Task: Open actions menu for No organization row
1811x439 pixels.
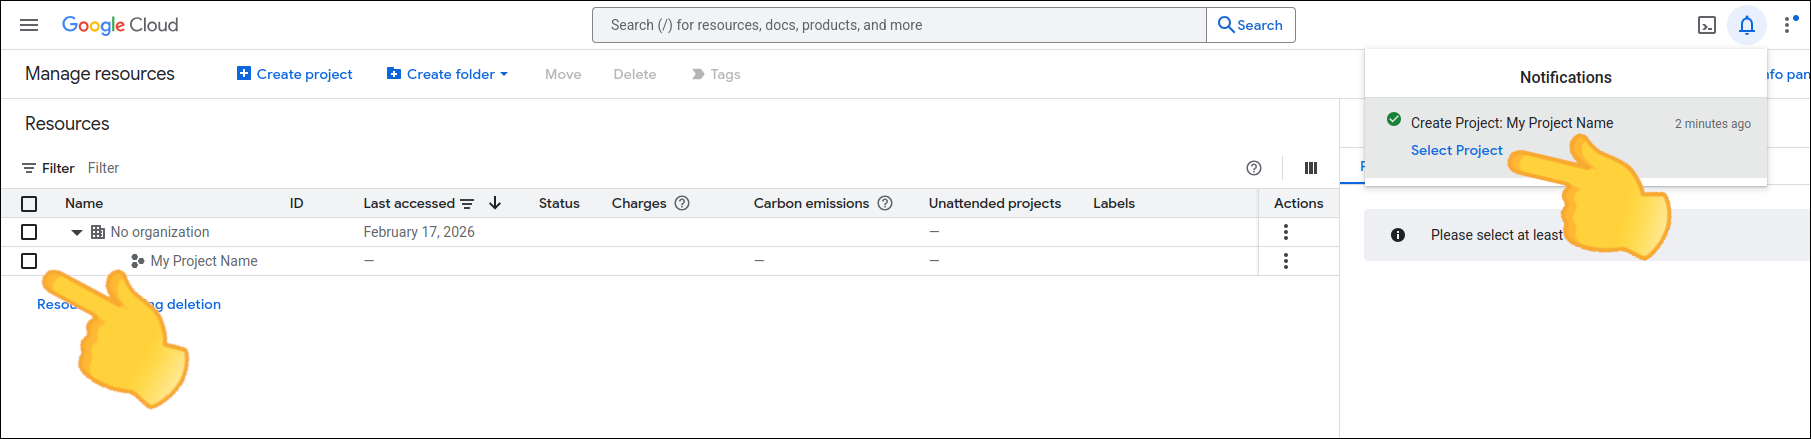Action: click(1286, 232)
